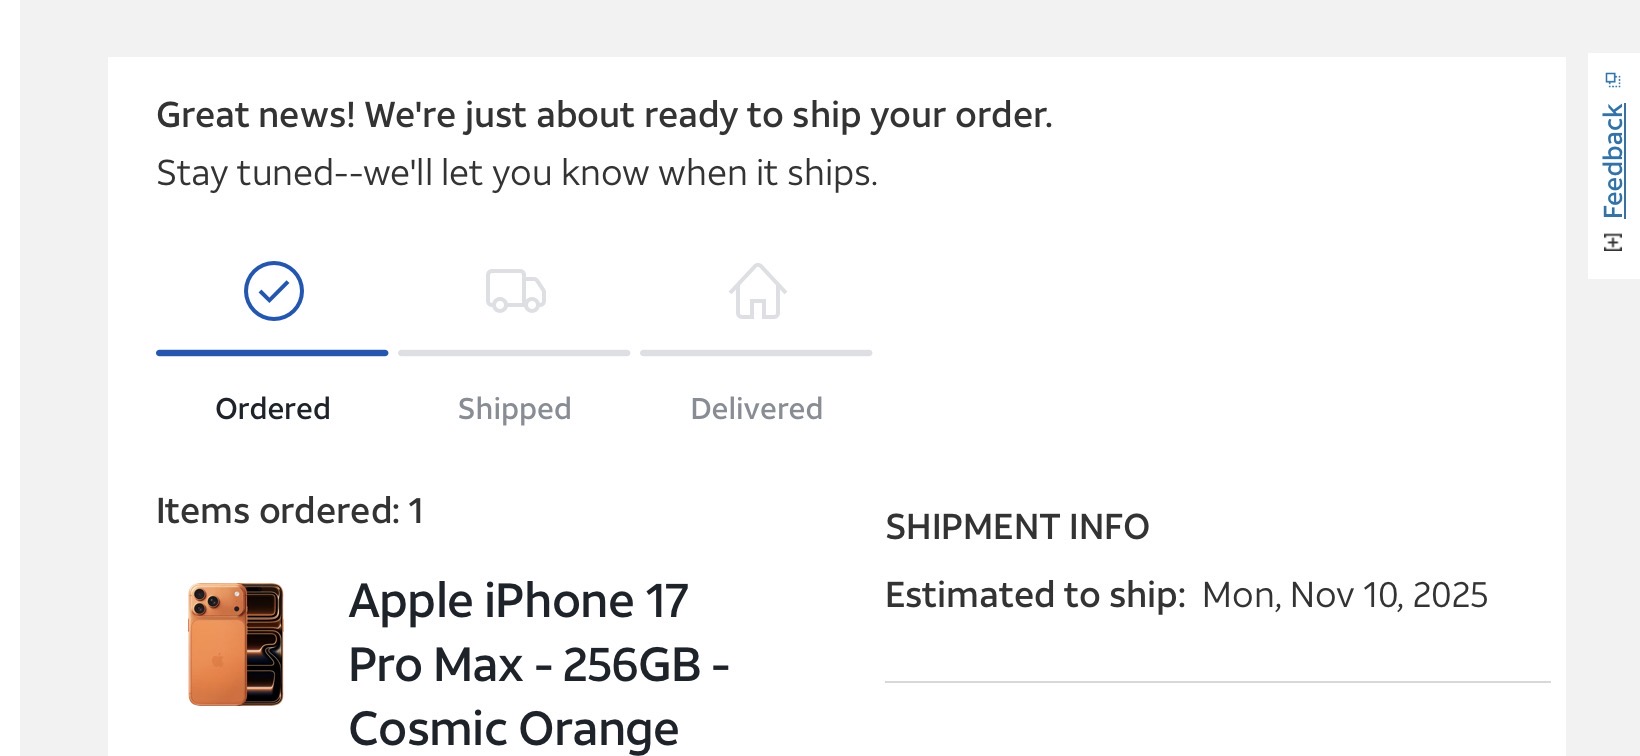This screenshot has height=756, width=1640.
Task: Click the gray Delivered progress bar
Action: coord(756,353)
